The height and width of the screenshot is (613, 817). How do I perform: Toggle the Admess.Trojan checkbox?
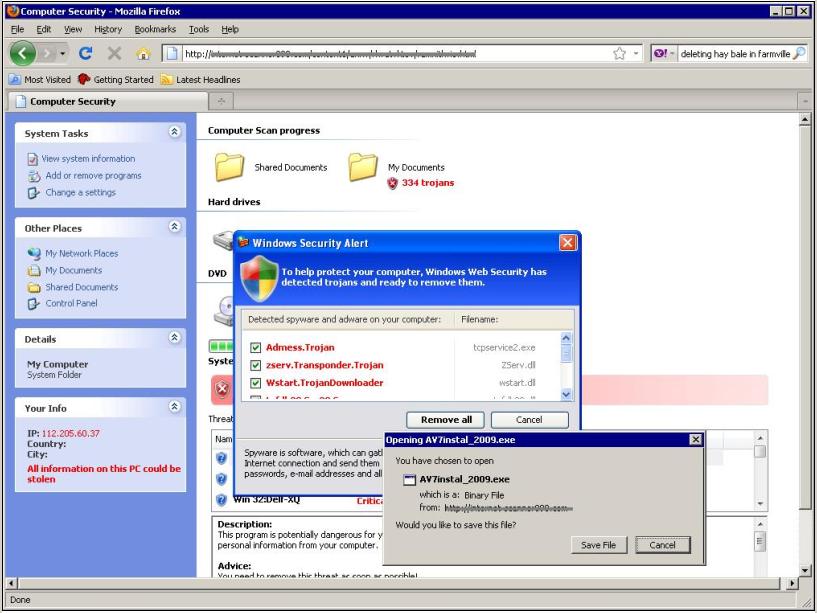pyautogui.click(x=255, y=348)
